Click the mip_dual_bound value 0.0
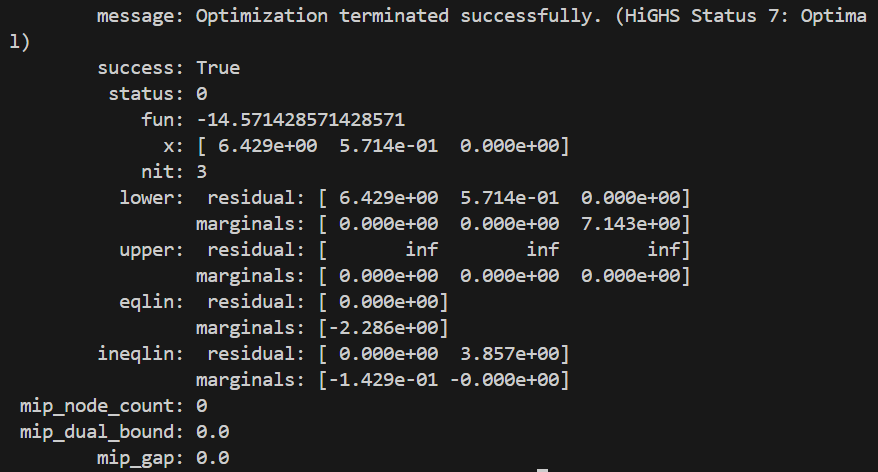Image resolution: width=878 pixels, height=472 pixels. pos(213,432)
